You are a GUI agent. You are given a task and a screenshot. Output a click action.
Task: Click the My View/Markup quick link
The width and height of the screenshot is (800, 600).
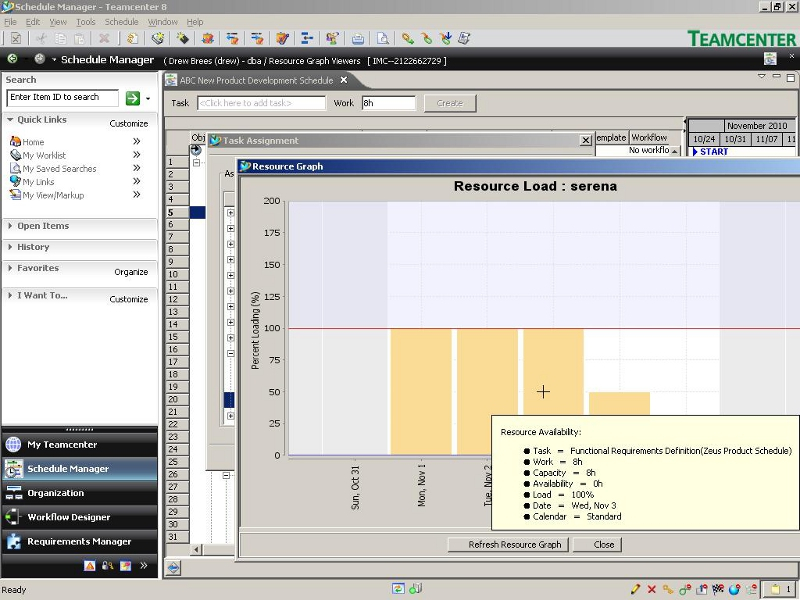53,195
